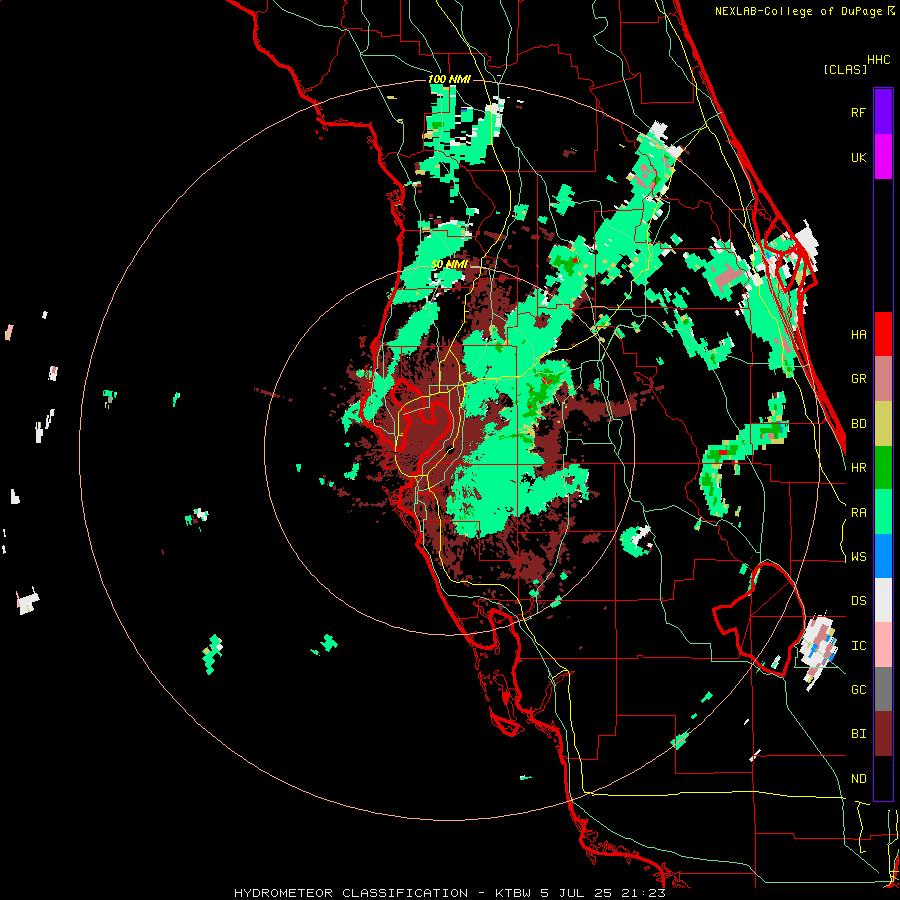Screen dimensions: 900x900
Task: Click the IC light pink legend swatch
Action: point(883,645)
